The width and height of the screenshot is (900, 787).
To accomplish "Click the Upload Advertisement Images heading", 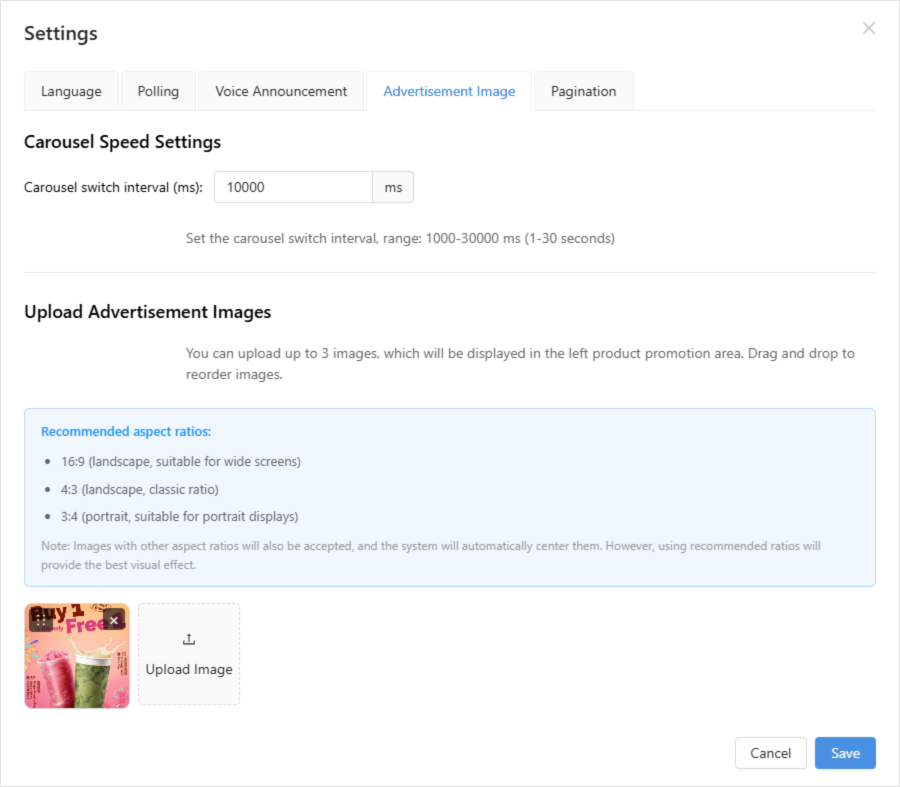I will (147, 312).
